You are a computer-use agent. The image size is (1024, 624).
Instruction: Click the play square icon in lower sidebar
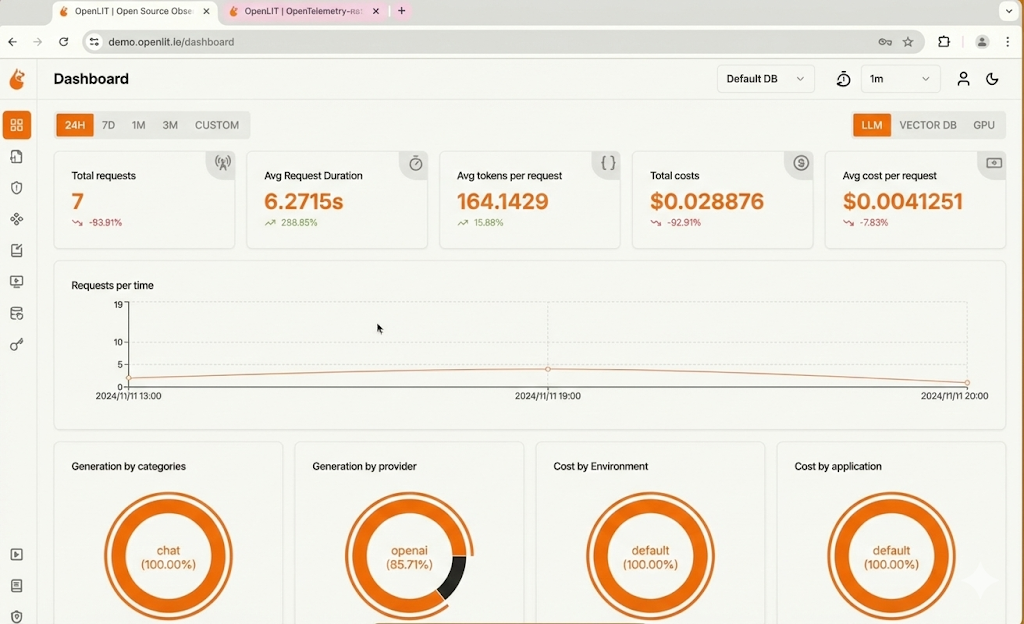(x=17, y=554)
